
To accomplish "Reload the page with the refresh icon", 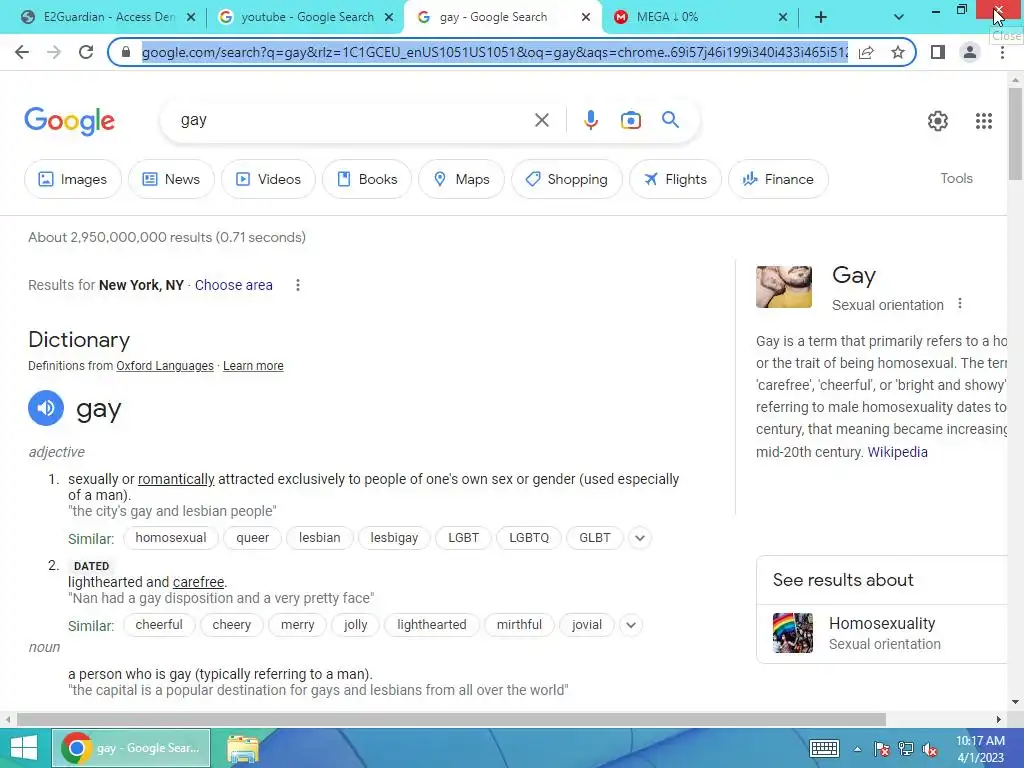I will click(86, 52).
